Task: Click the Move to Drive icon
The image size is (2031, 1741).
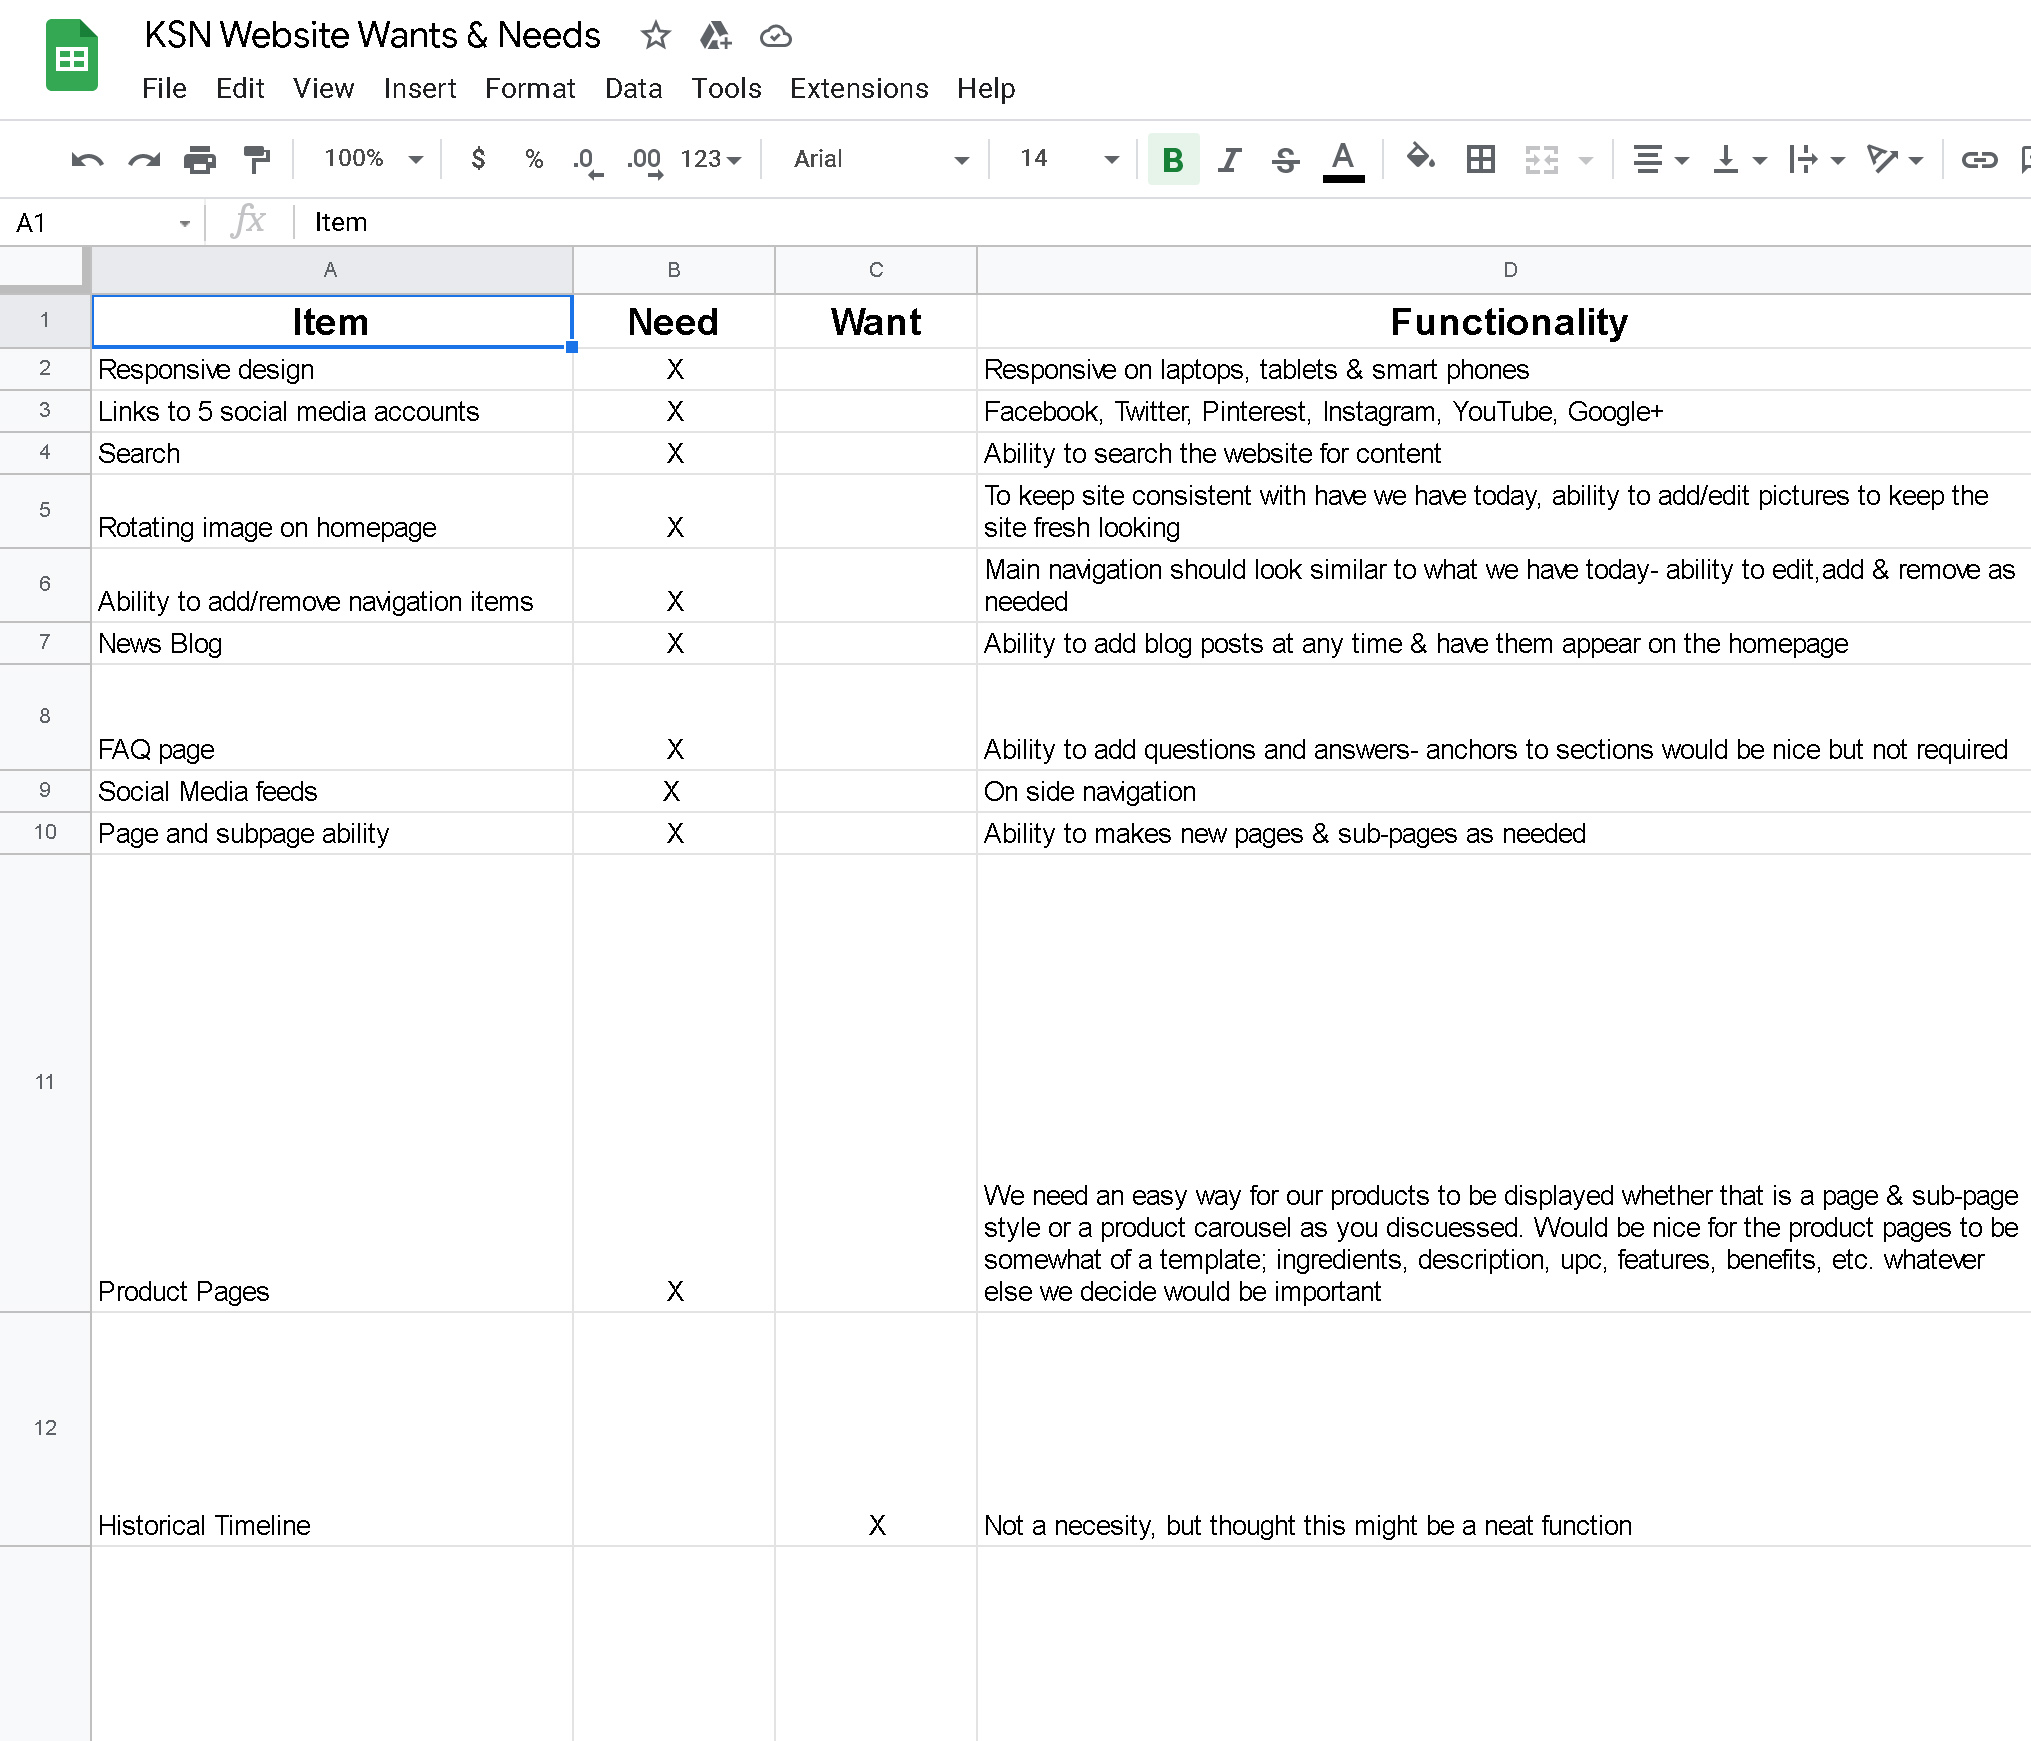Action: pyautogui.click(x=715, y=36)
